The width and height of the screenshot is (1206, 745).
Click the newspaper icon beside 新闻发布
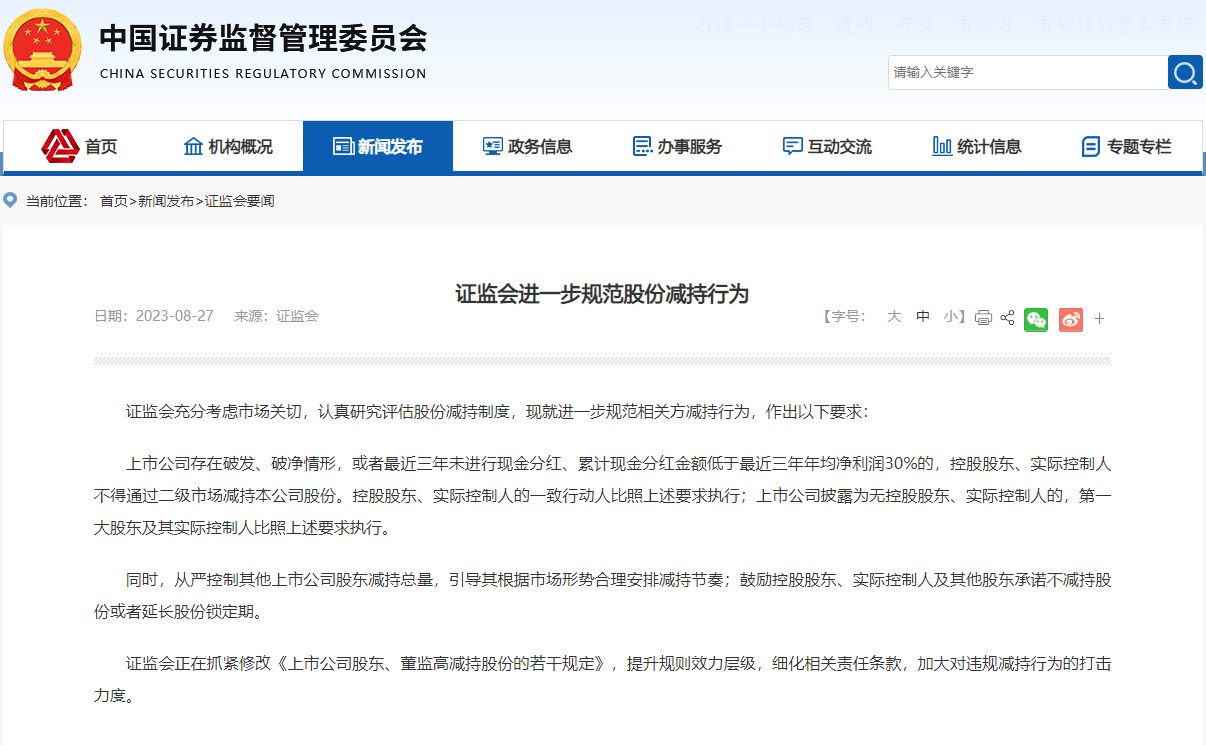click(x=343, y=147)
